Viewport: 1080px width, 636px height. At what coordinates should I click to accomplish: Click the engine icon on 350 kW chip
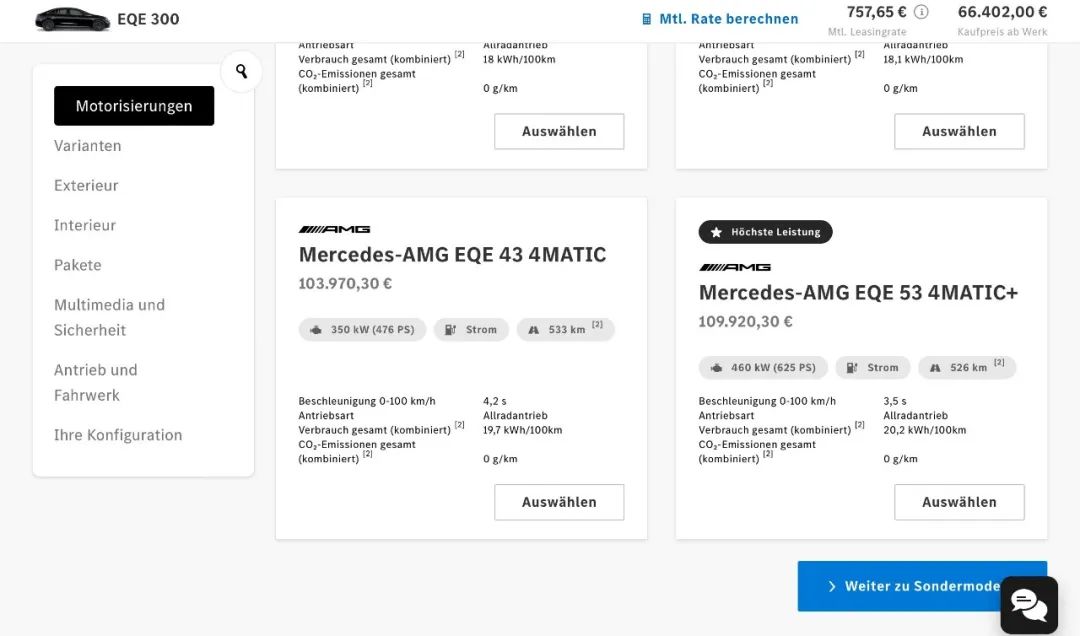tap(315, 330)
